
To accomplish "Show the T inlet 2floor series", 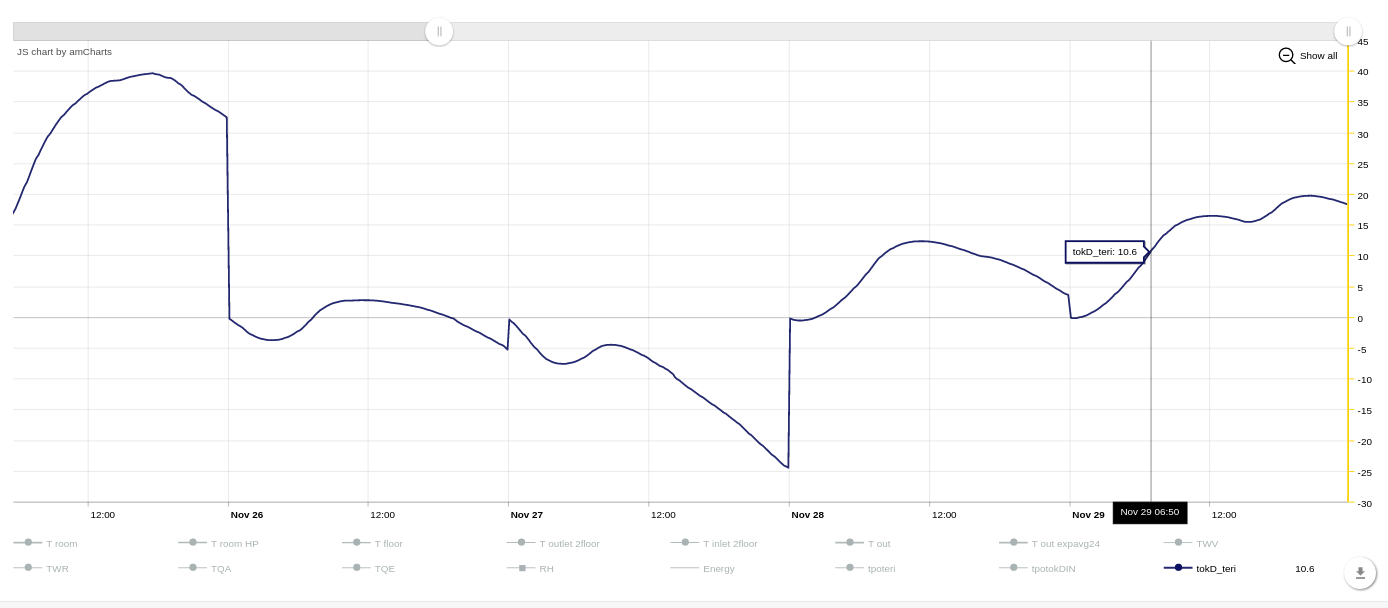I will pos(730,544).
